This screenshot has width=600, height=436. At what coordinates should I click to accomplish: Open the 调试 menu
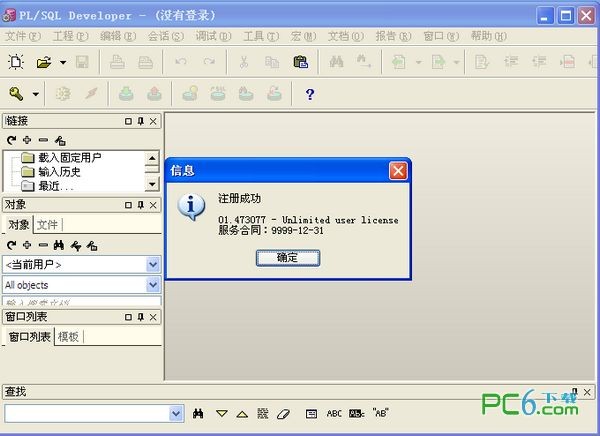coord(214,36)
